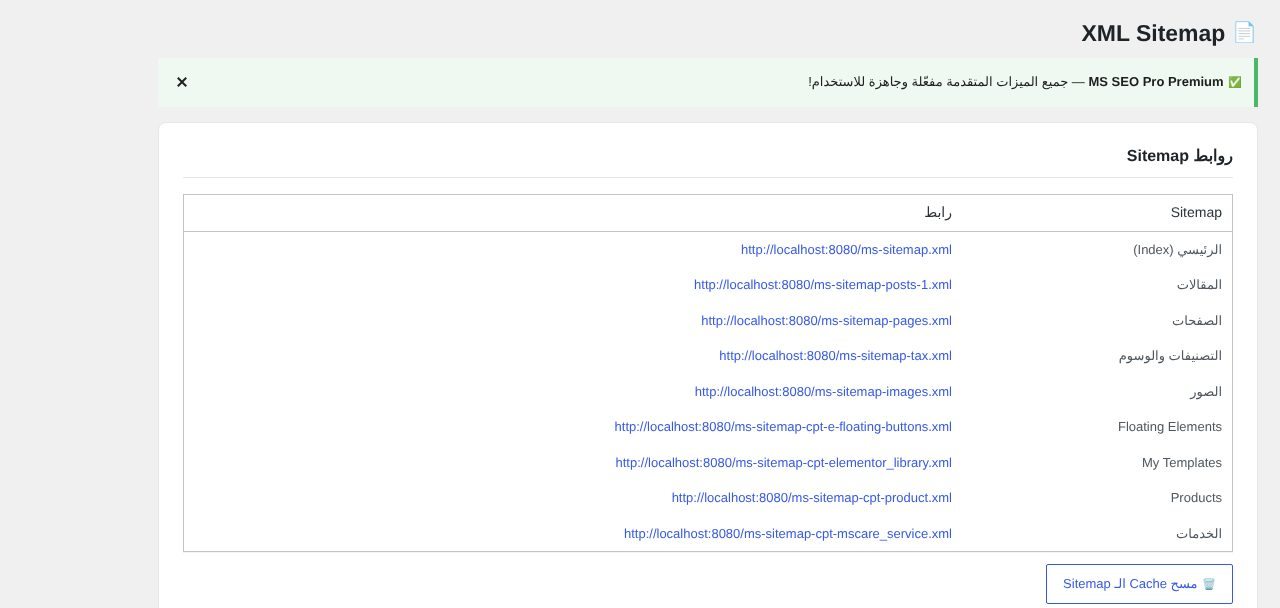Click the روابط Sitemap section heading
This screenshot has width=1280, height=608.
[x=1180, y=156]
